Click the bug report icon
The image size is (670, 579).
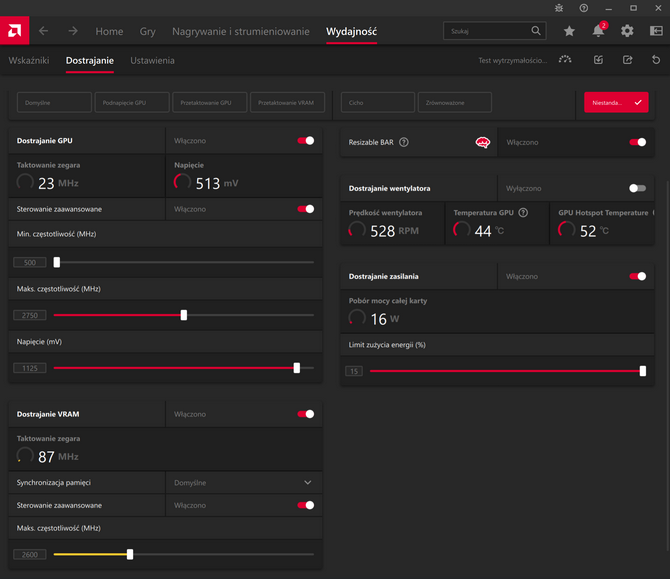point(559,8)
